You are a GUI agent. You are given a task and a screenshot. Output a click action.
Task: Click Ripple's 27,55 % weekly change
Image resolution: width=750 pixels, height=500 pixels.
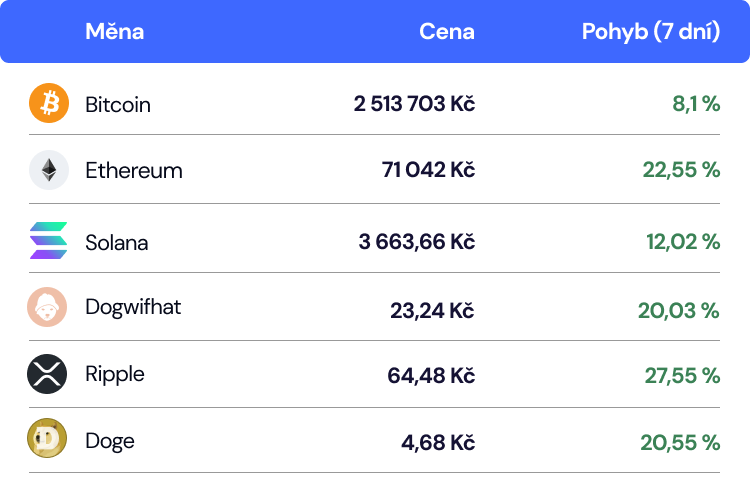coord(682,376)
